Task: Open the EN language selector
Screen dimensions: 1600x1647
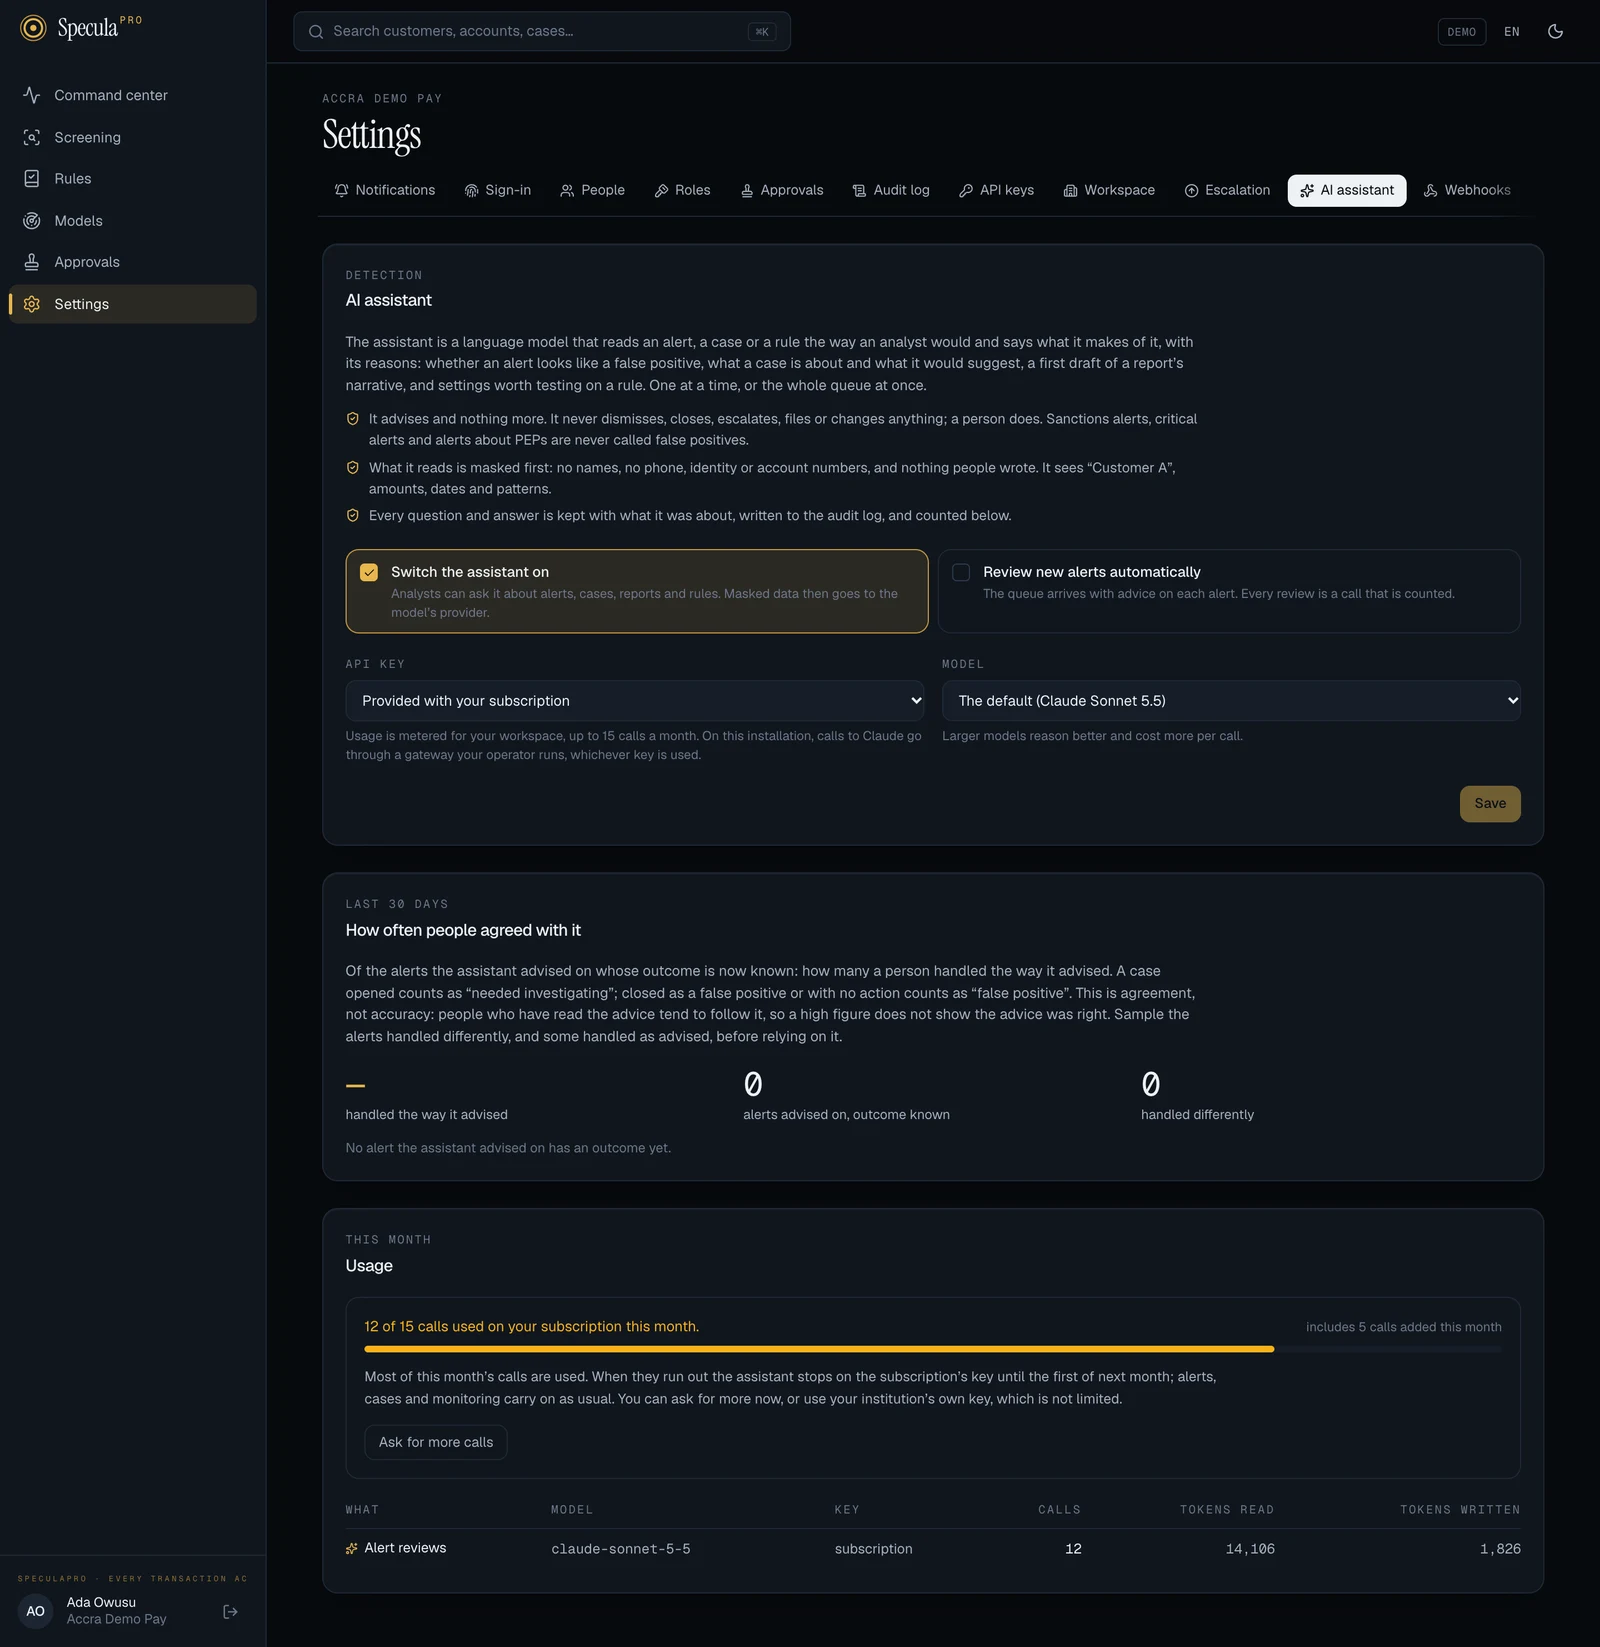Action: [x=1512, y=32]
